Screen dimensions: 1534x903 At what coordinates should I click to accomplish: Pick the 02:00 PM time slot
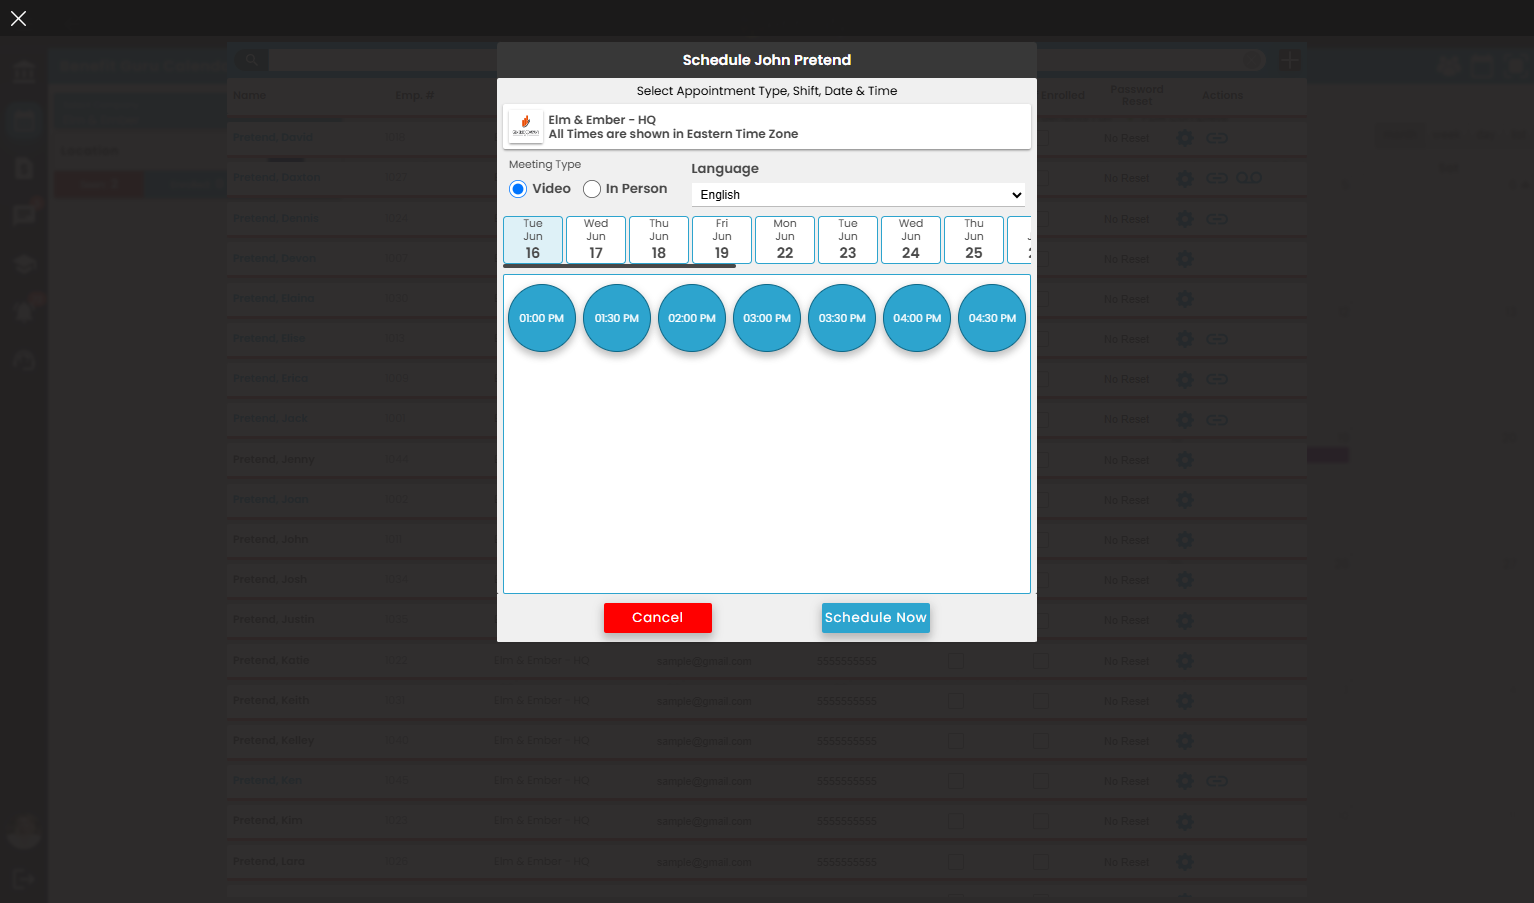click(692, 318)
